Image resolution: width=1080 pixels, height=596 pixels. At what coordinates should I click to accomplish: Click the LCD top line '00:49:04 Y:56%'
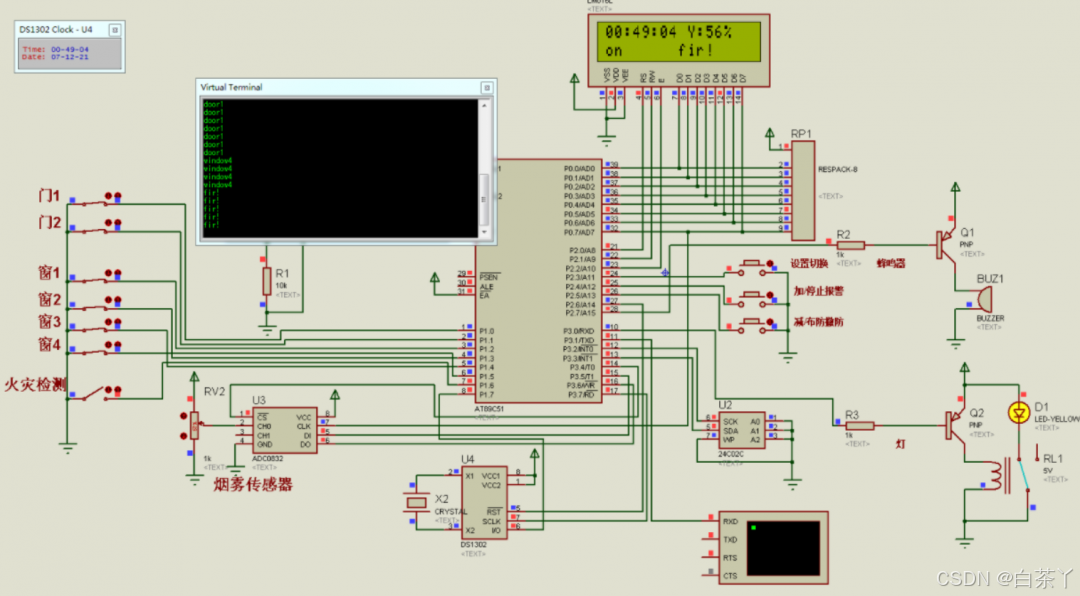click(x=669, y=32)
